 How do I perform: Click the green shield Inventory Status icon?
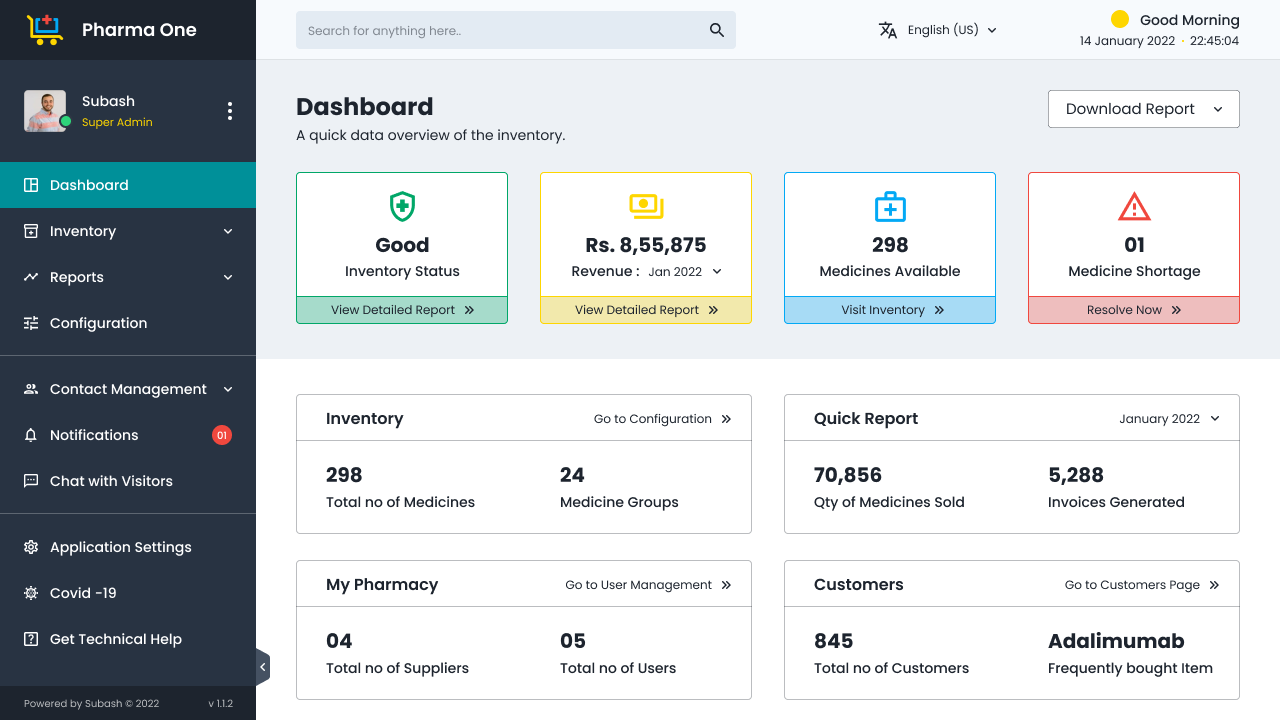pyautogui.click(x=402, y=207)
